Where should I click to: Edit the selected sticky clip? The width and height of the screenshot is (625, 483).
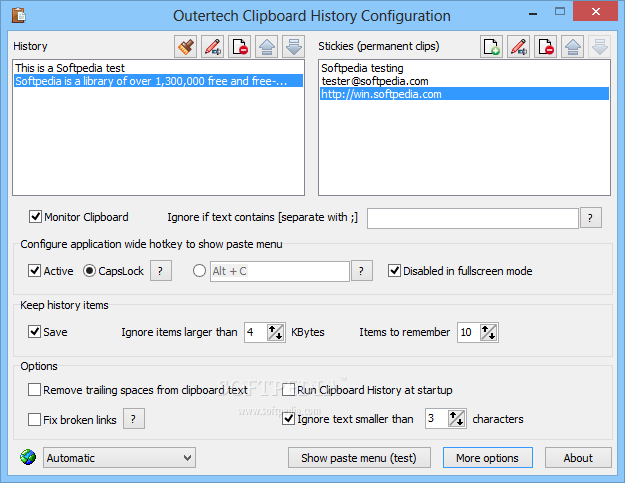(x=519, y=47)
